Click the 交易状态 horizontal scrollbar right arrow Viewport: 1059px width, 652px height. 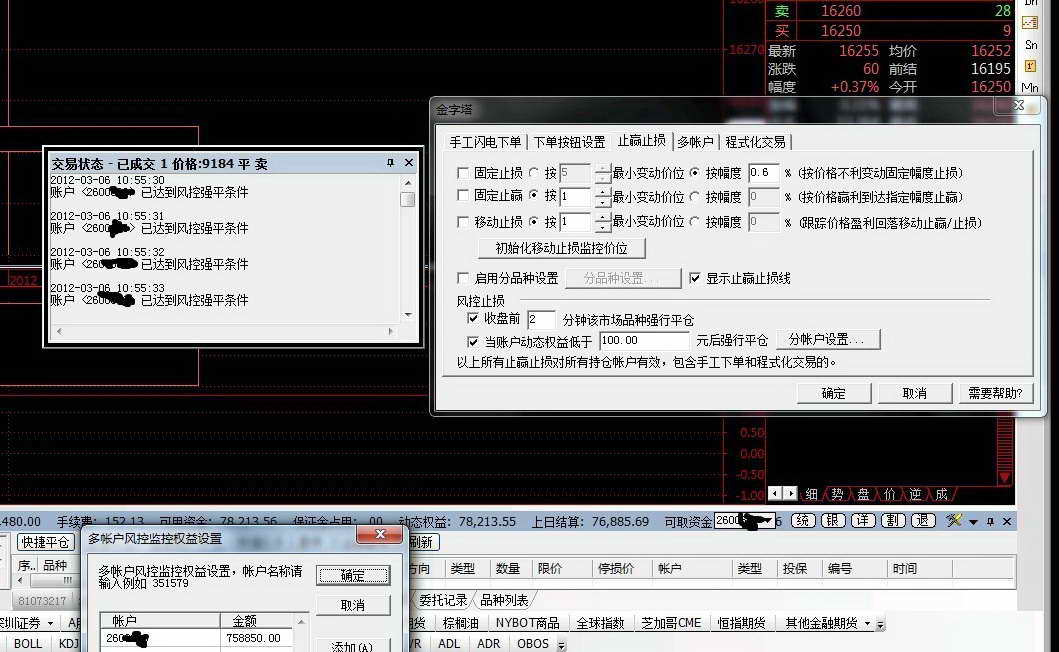click(x=390, y=332)
